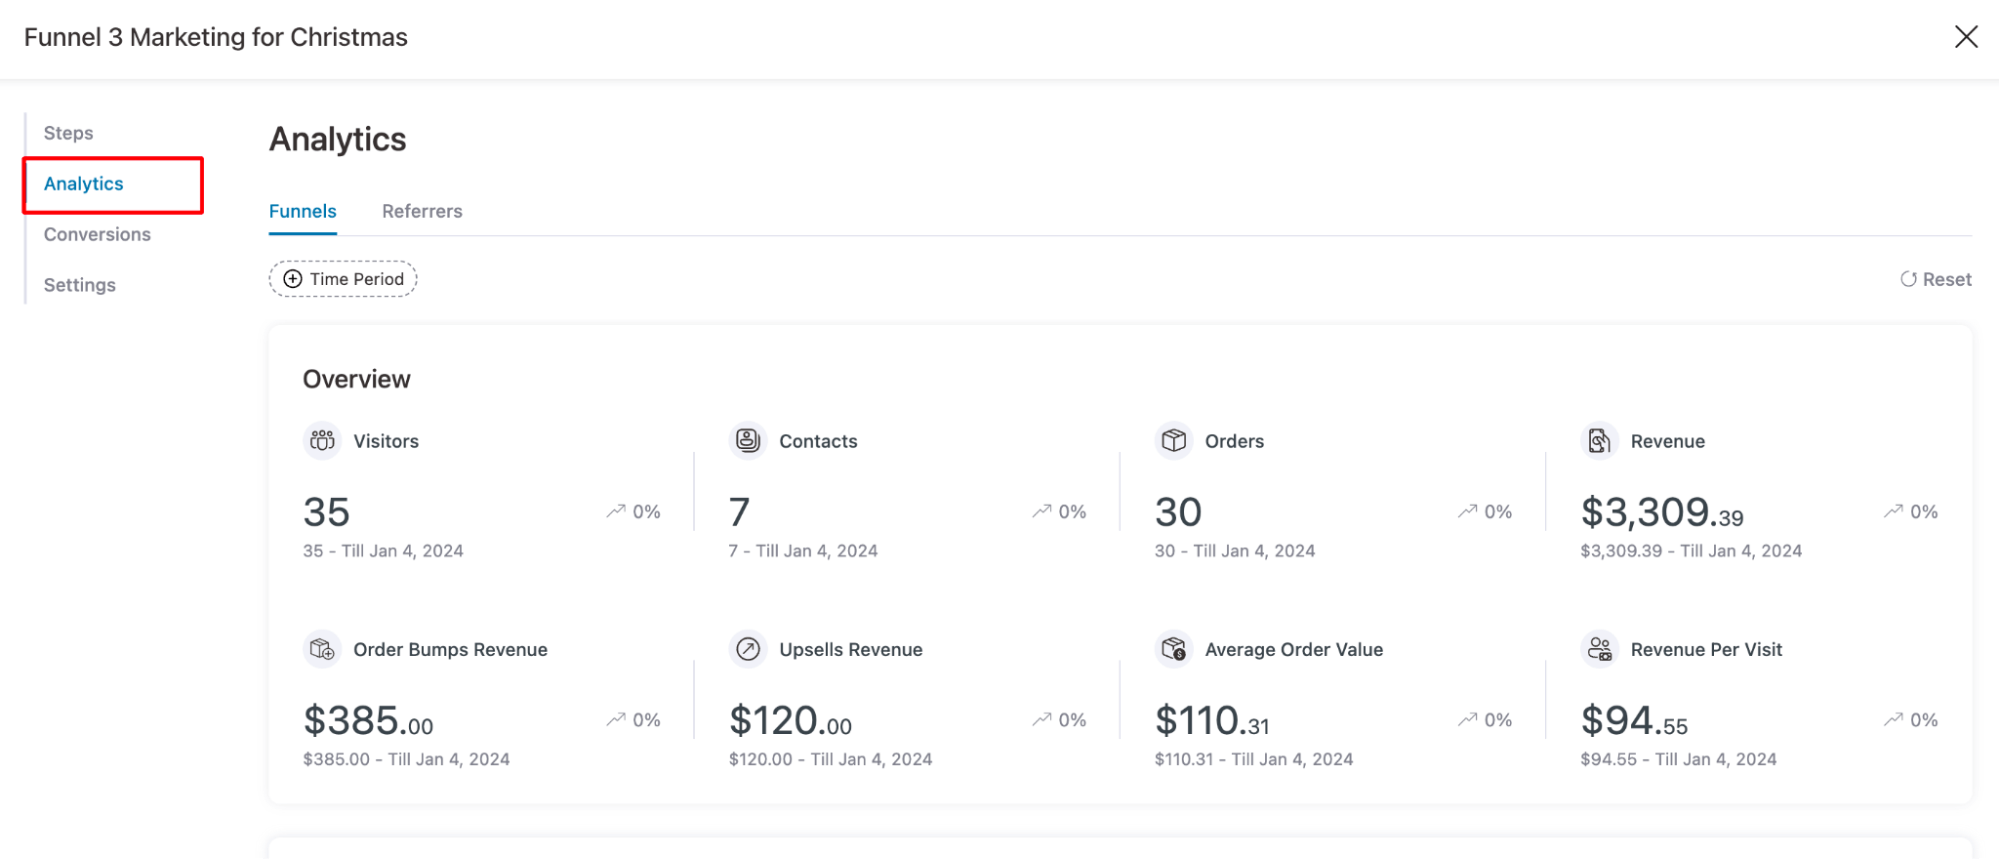
Task: Click the Upsells Revenue label
Action: coord(851,649)
